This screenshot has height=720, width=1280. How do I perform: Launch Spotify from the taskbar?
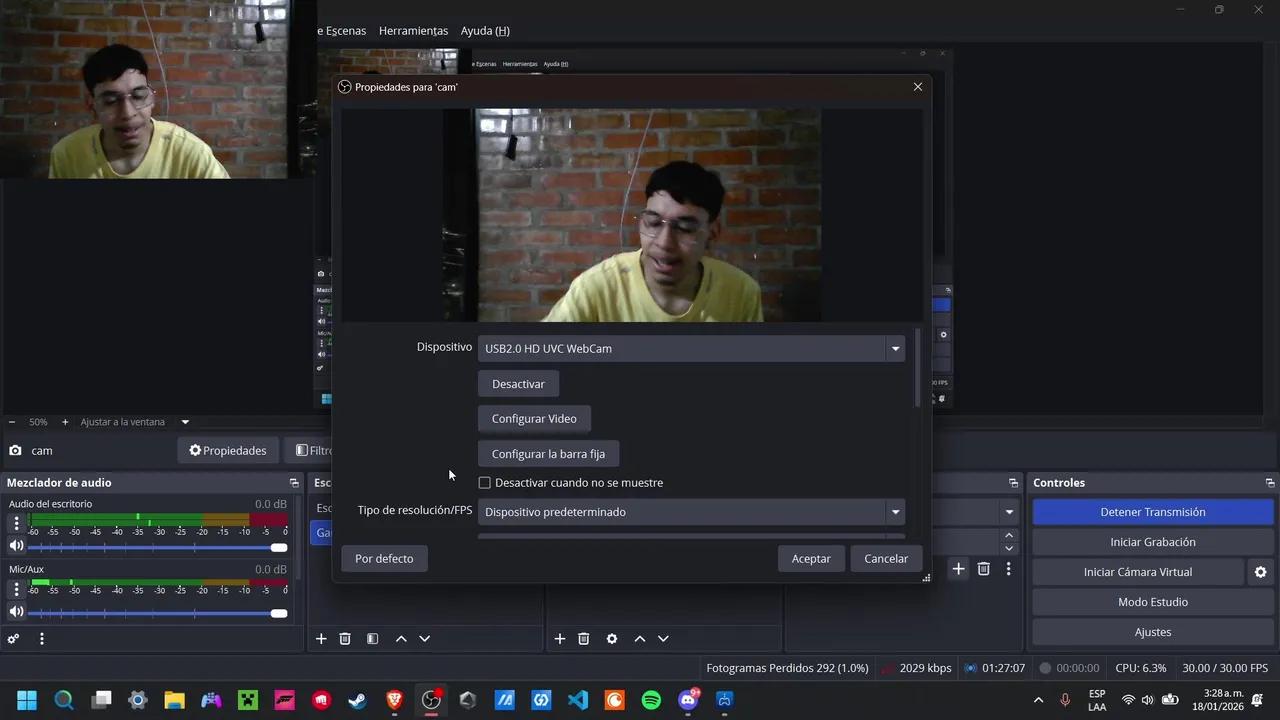[650, 700]
